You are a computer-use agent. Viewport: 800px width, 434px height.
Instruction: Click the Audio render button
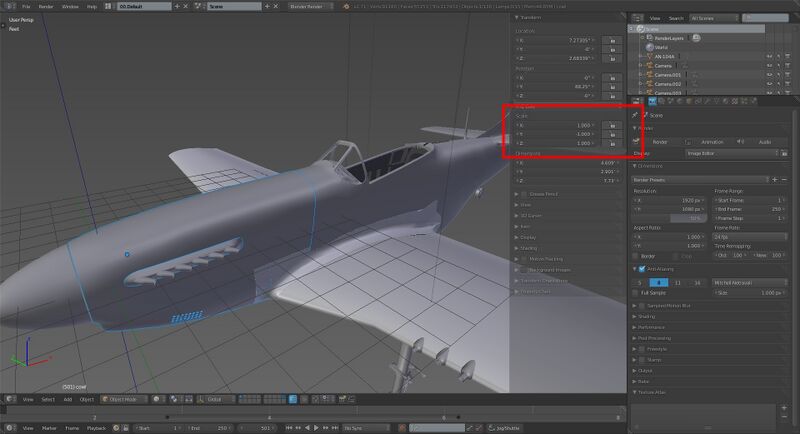click(x=760, y=142)
